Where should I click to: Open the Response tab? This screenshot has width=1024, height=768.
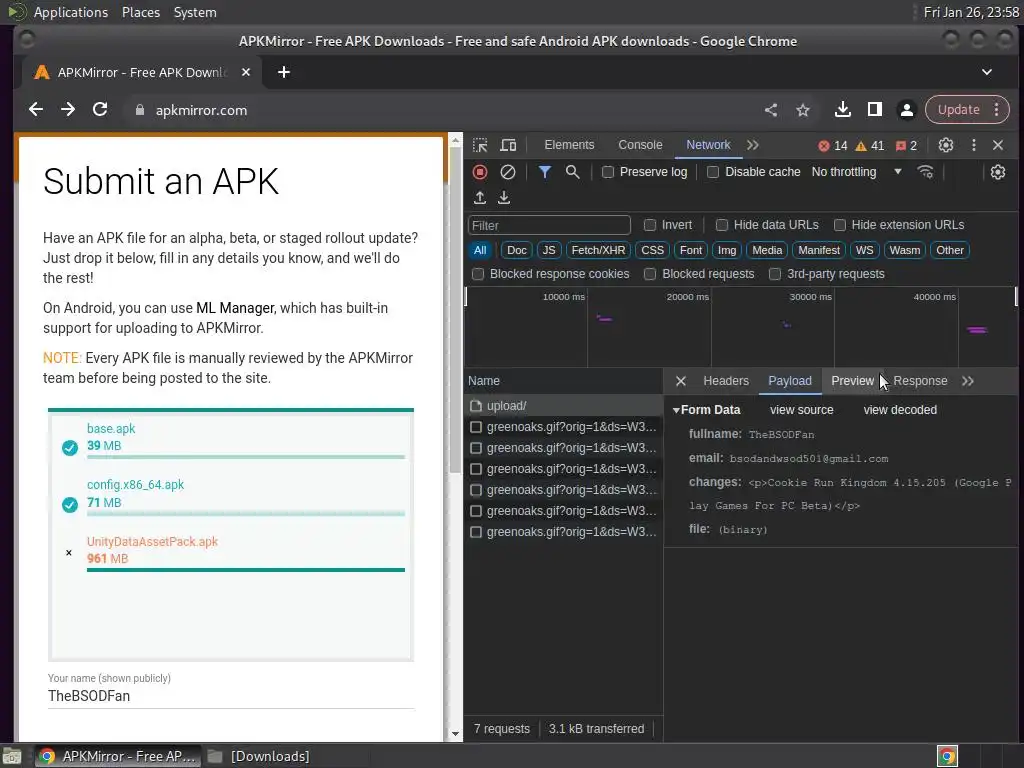(x=920, y=381)
